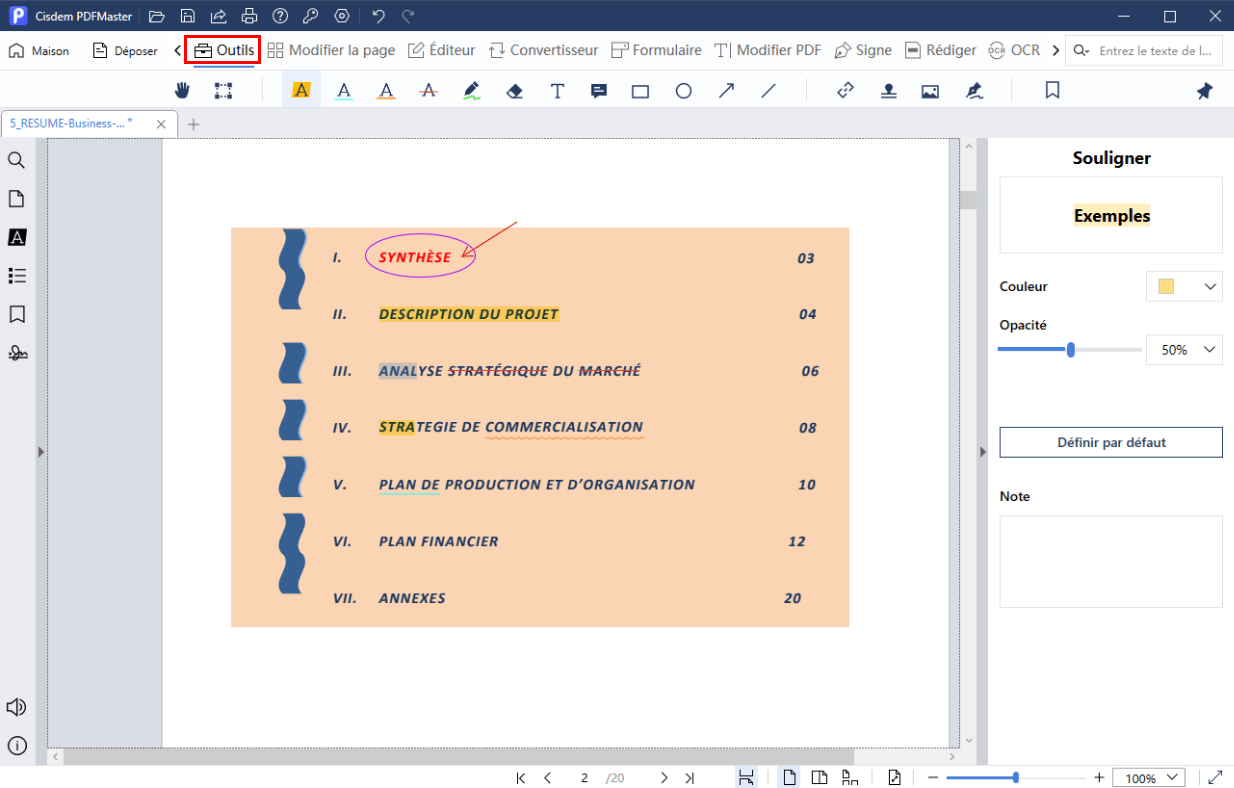Image resolution: width=1234 pixels, height=788 pixels.
Task: Open the Déposer file menu
Action: 125,50
